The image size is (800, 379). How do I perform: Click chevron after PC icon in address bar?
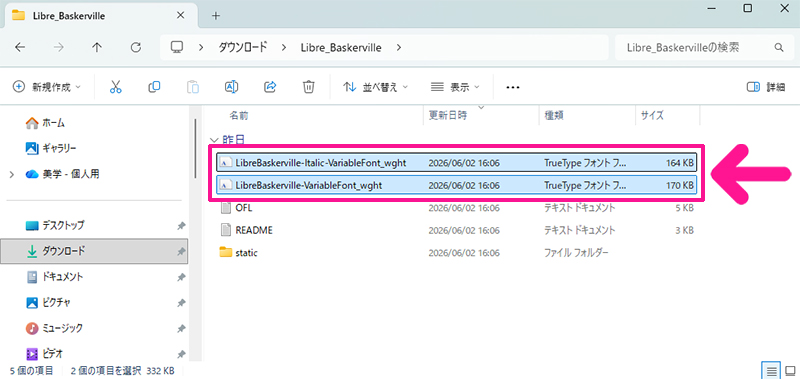(x=202, y=47)
